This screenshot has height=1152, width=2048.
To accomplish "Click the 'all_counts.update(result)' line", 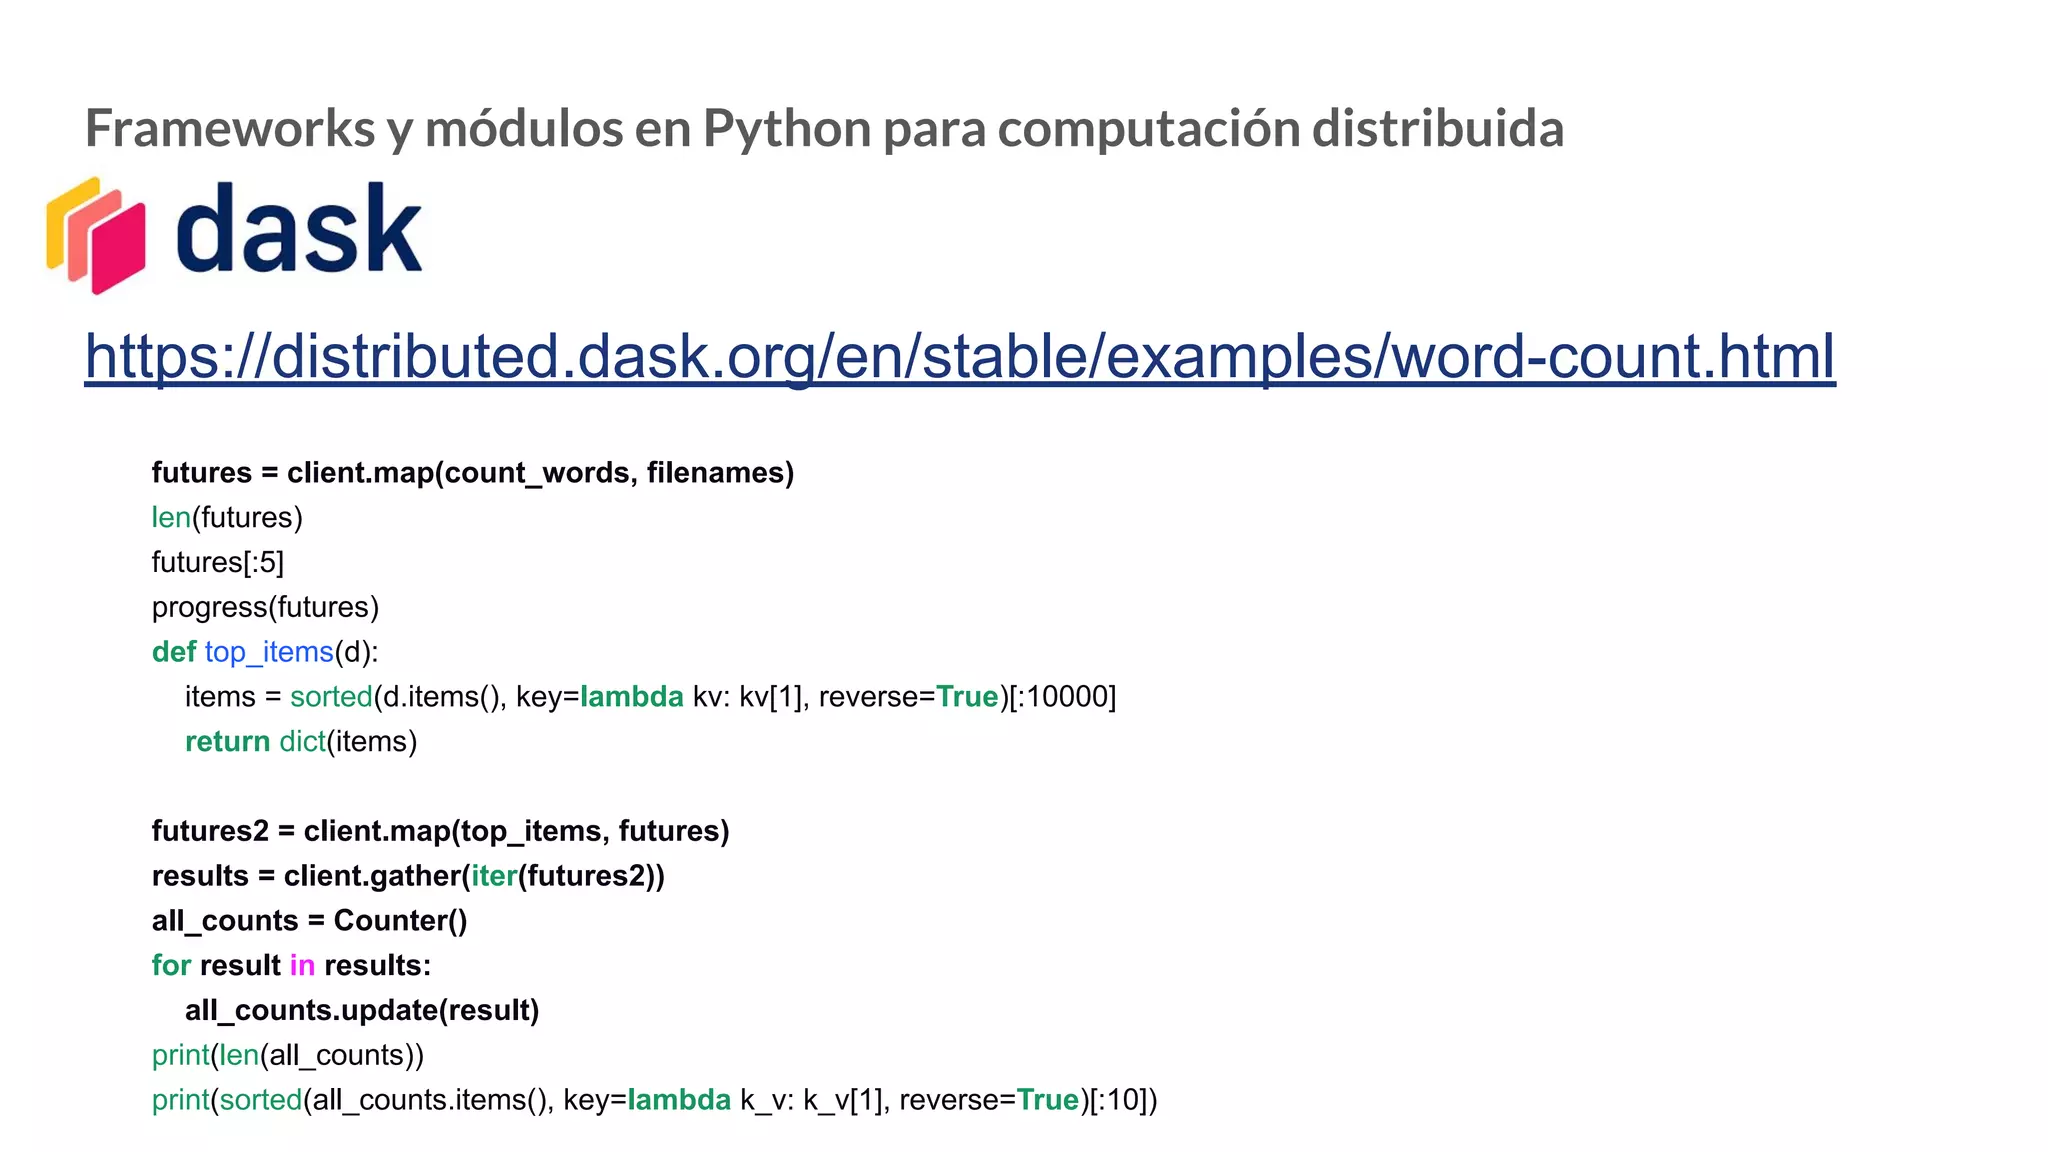I will coord(362,1010).
